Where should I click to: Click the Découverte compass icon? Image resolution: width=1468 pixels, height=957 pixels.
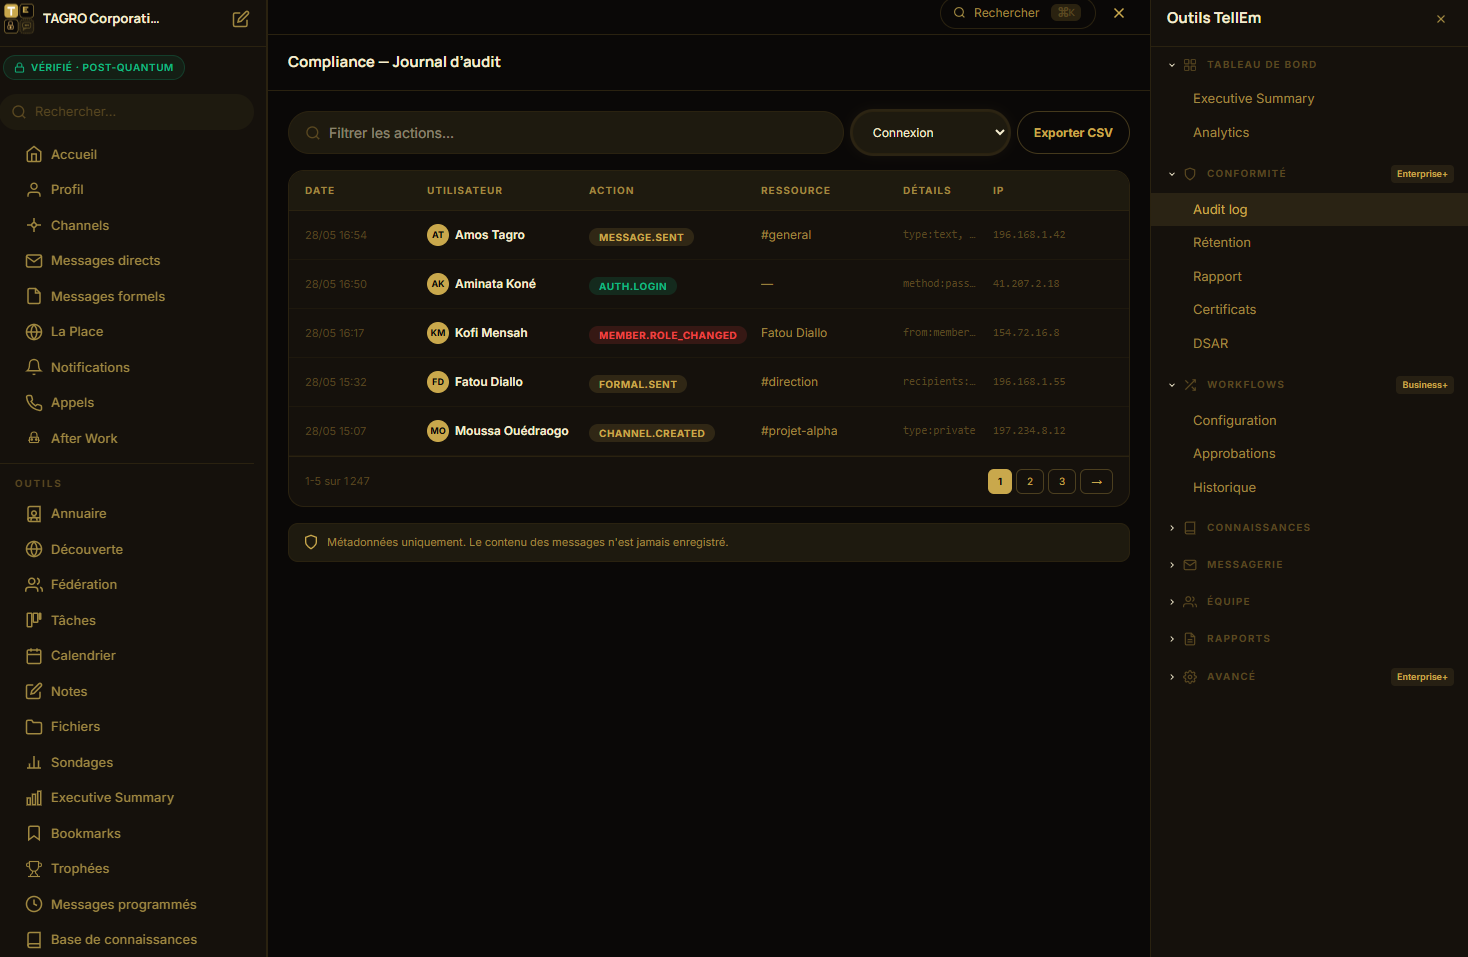click(x=34, y=549)
